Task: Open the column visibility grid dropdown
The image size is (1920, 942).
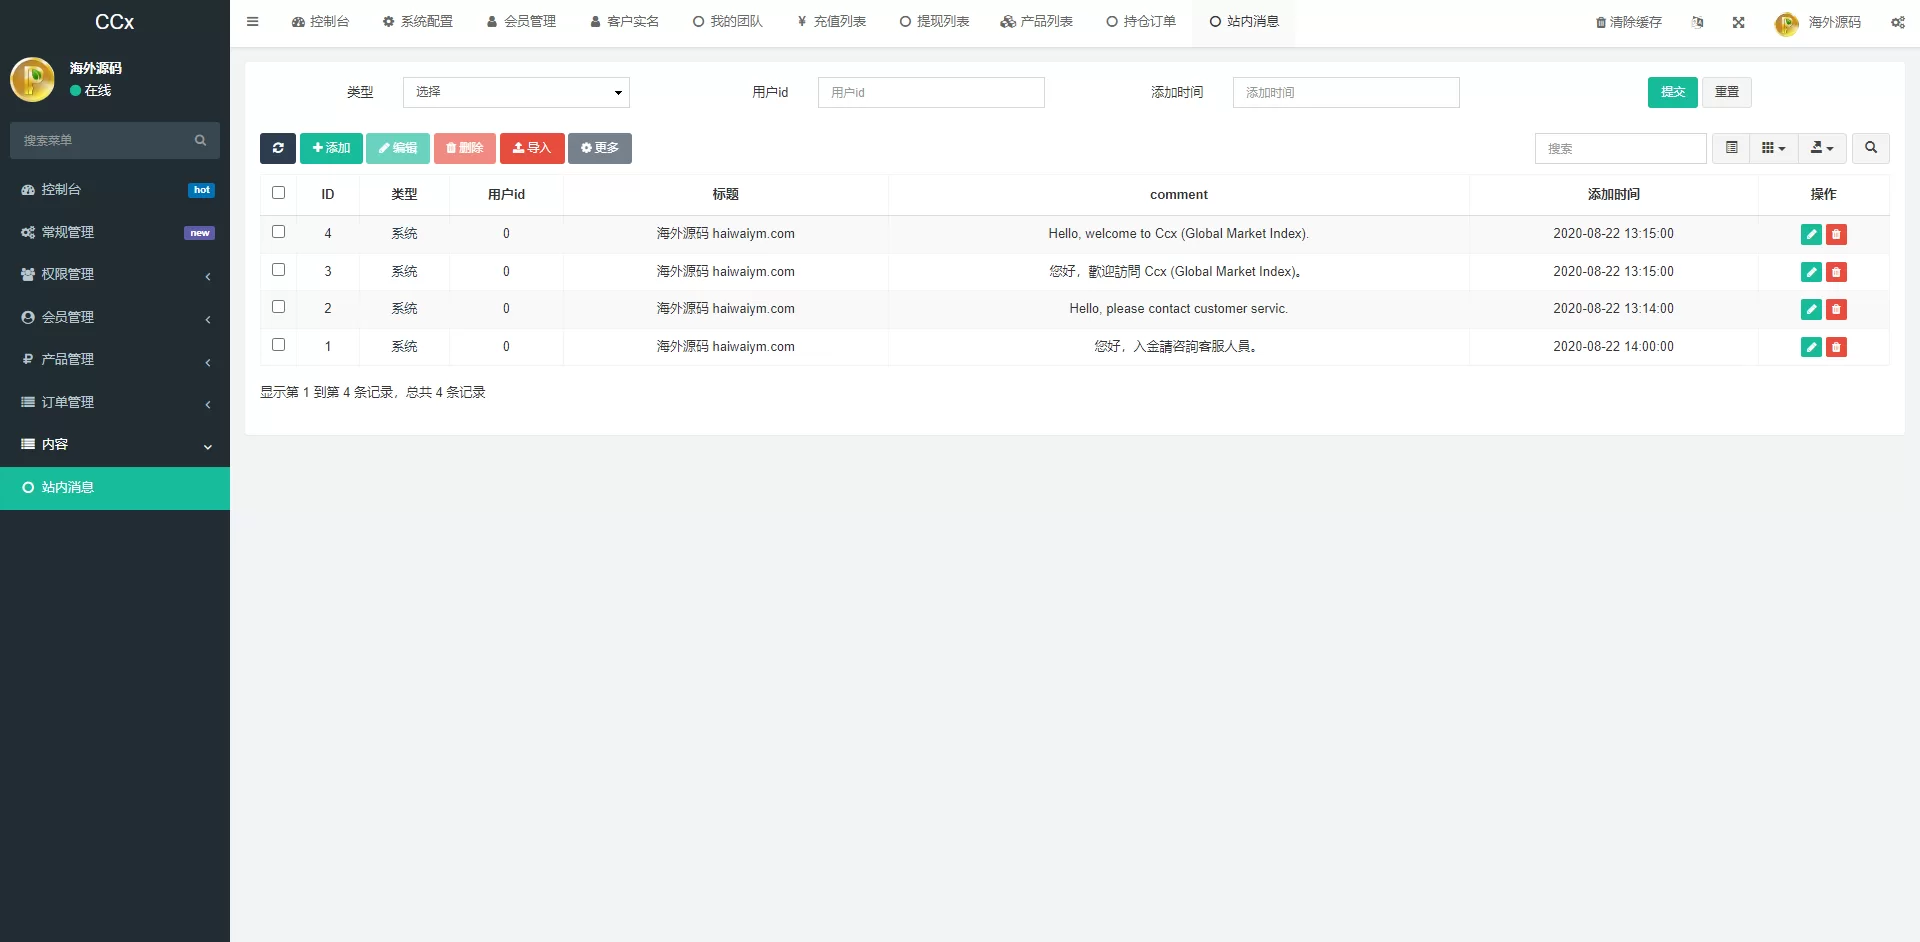Action: pos(1772,148)
